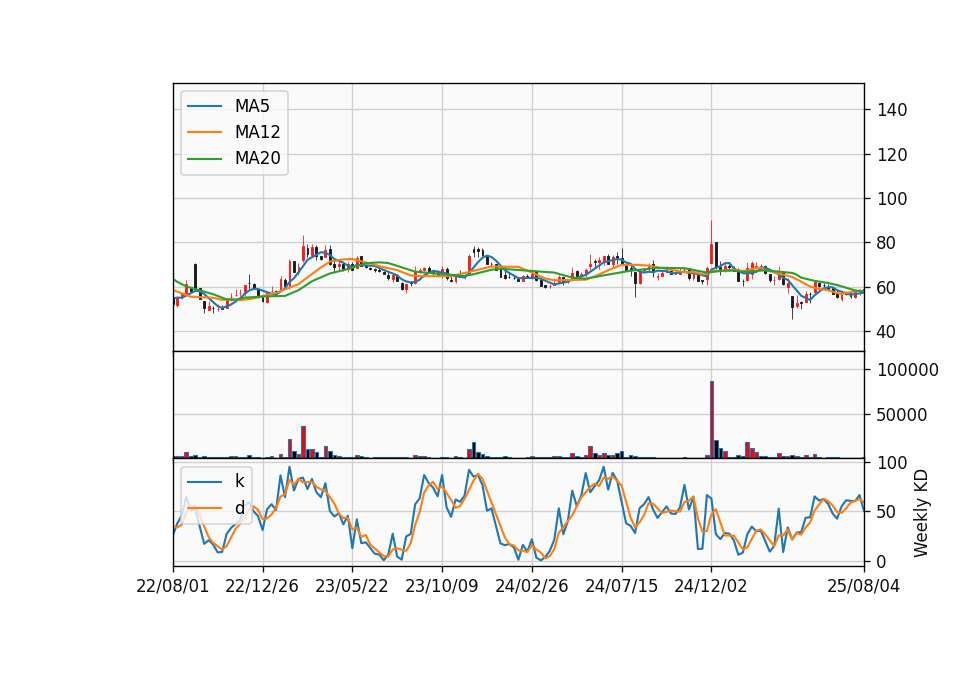Screen dimensions: 960x690
Task: Click the MA5 legend label
Action: (x=252, y=106)
